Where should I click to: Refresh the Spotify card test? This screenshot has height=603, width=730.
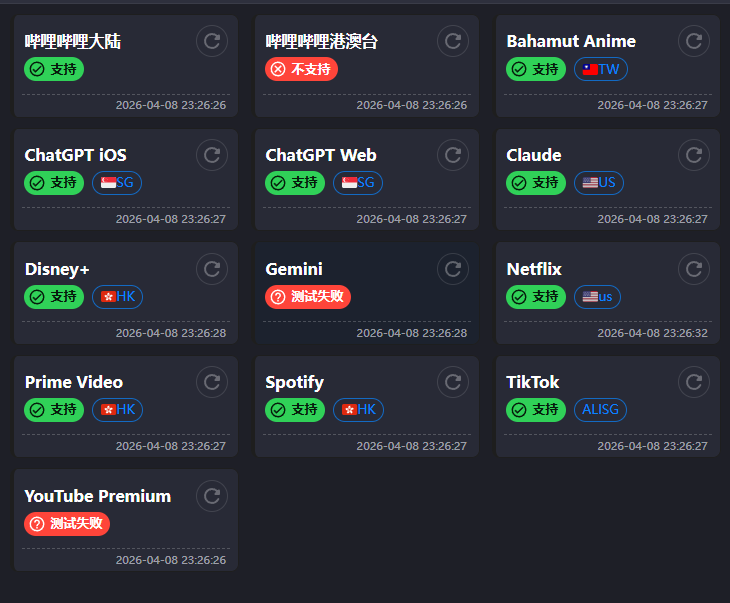452,382
